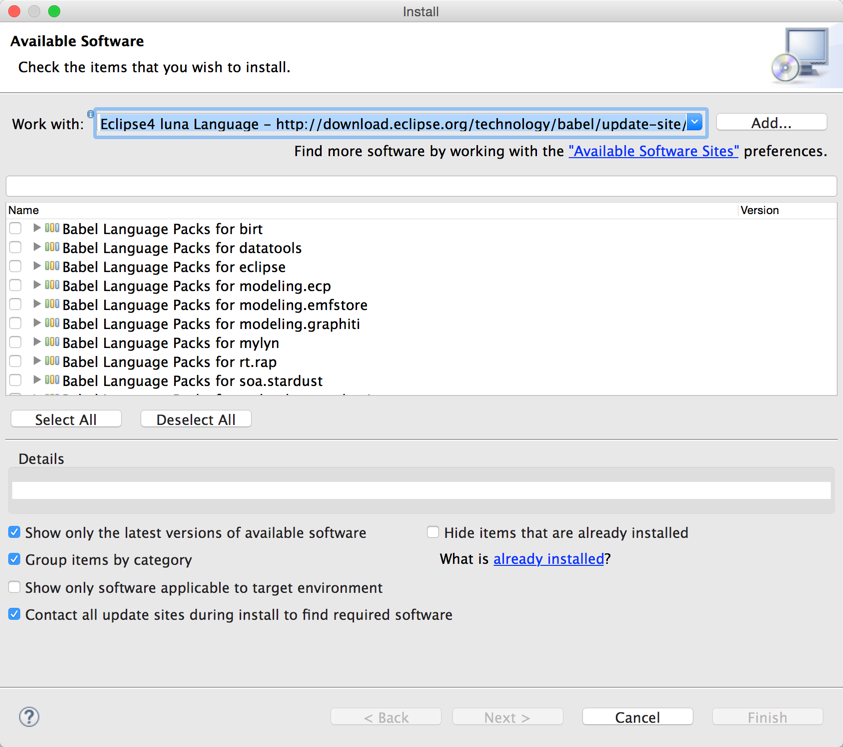Check Babel Language Packs for birt
The height and width of the screenshot is (747, 843).
coord(15,228)
